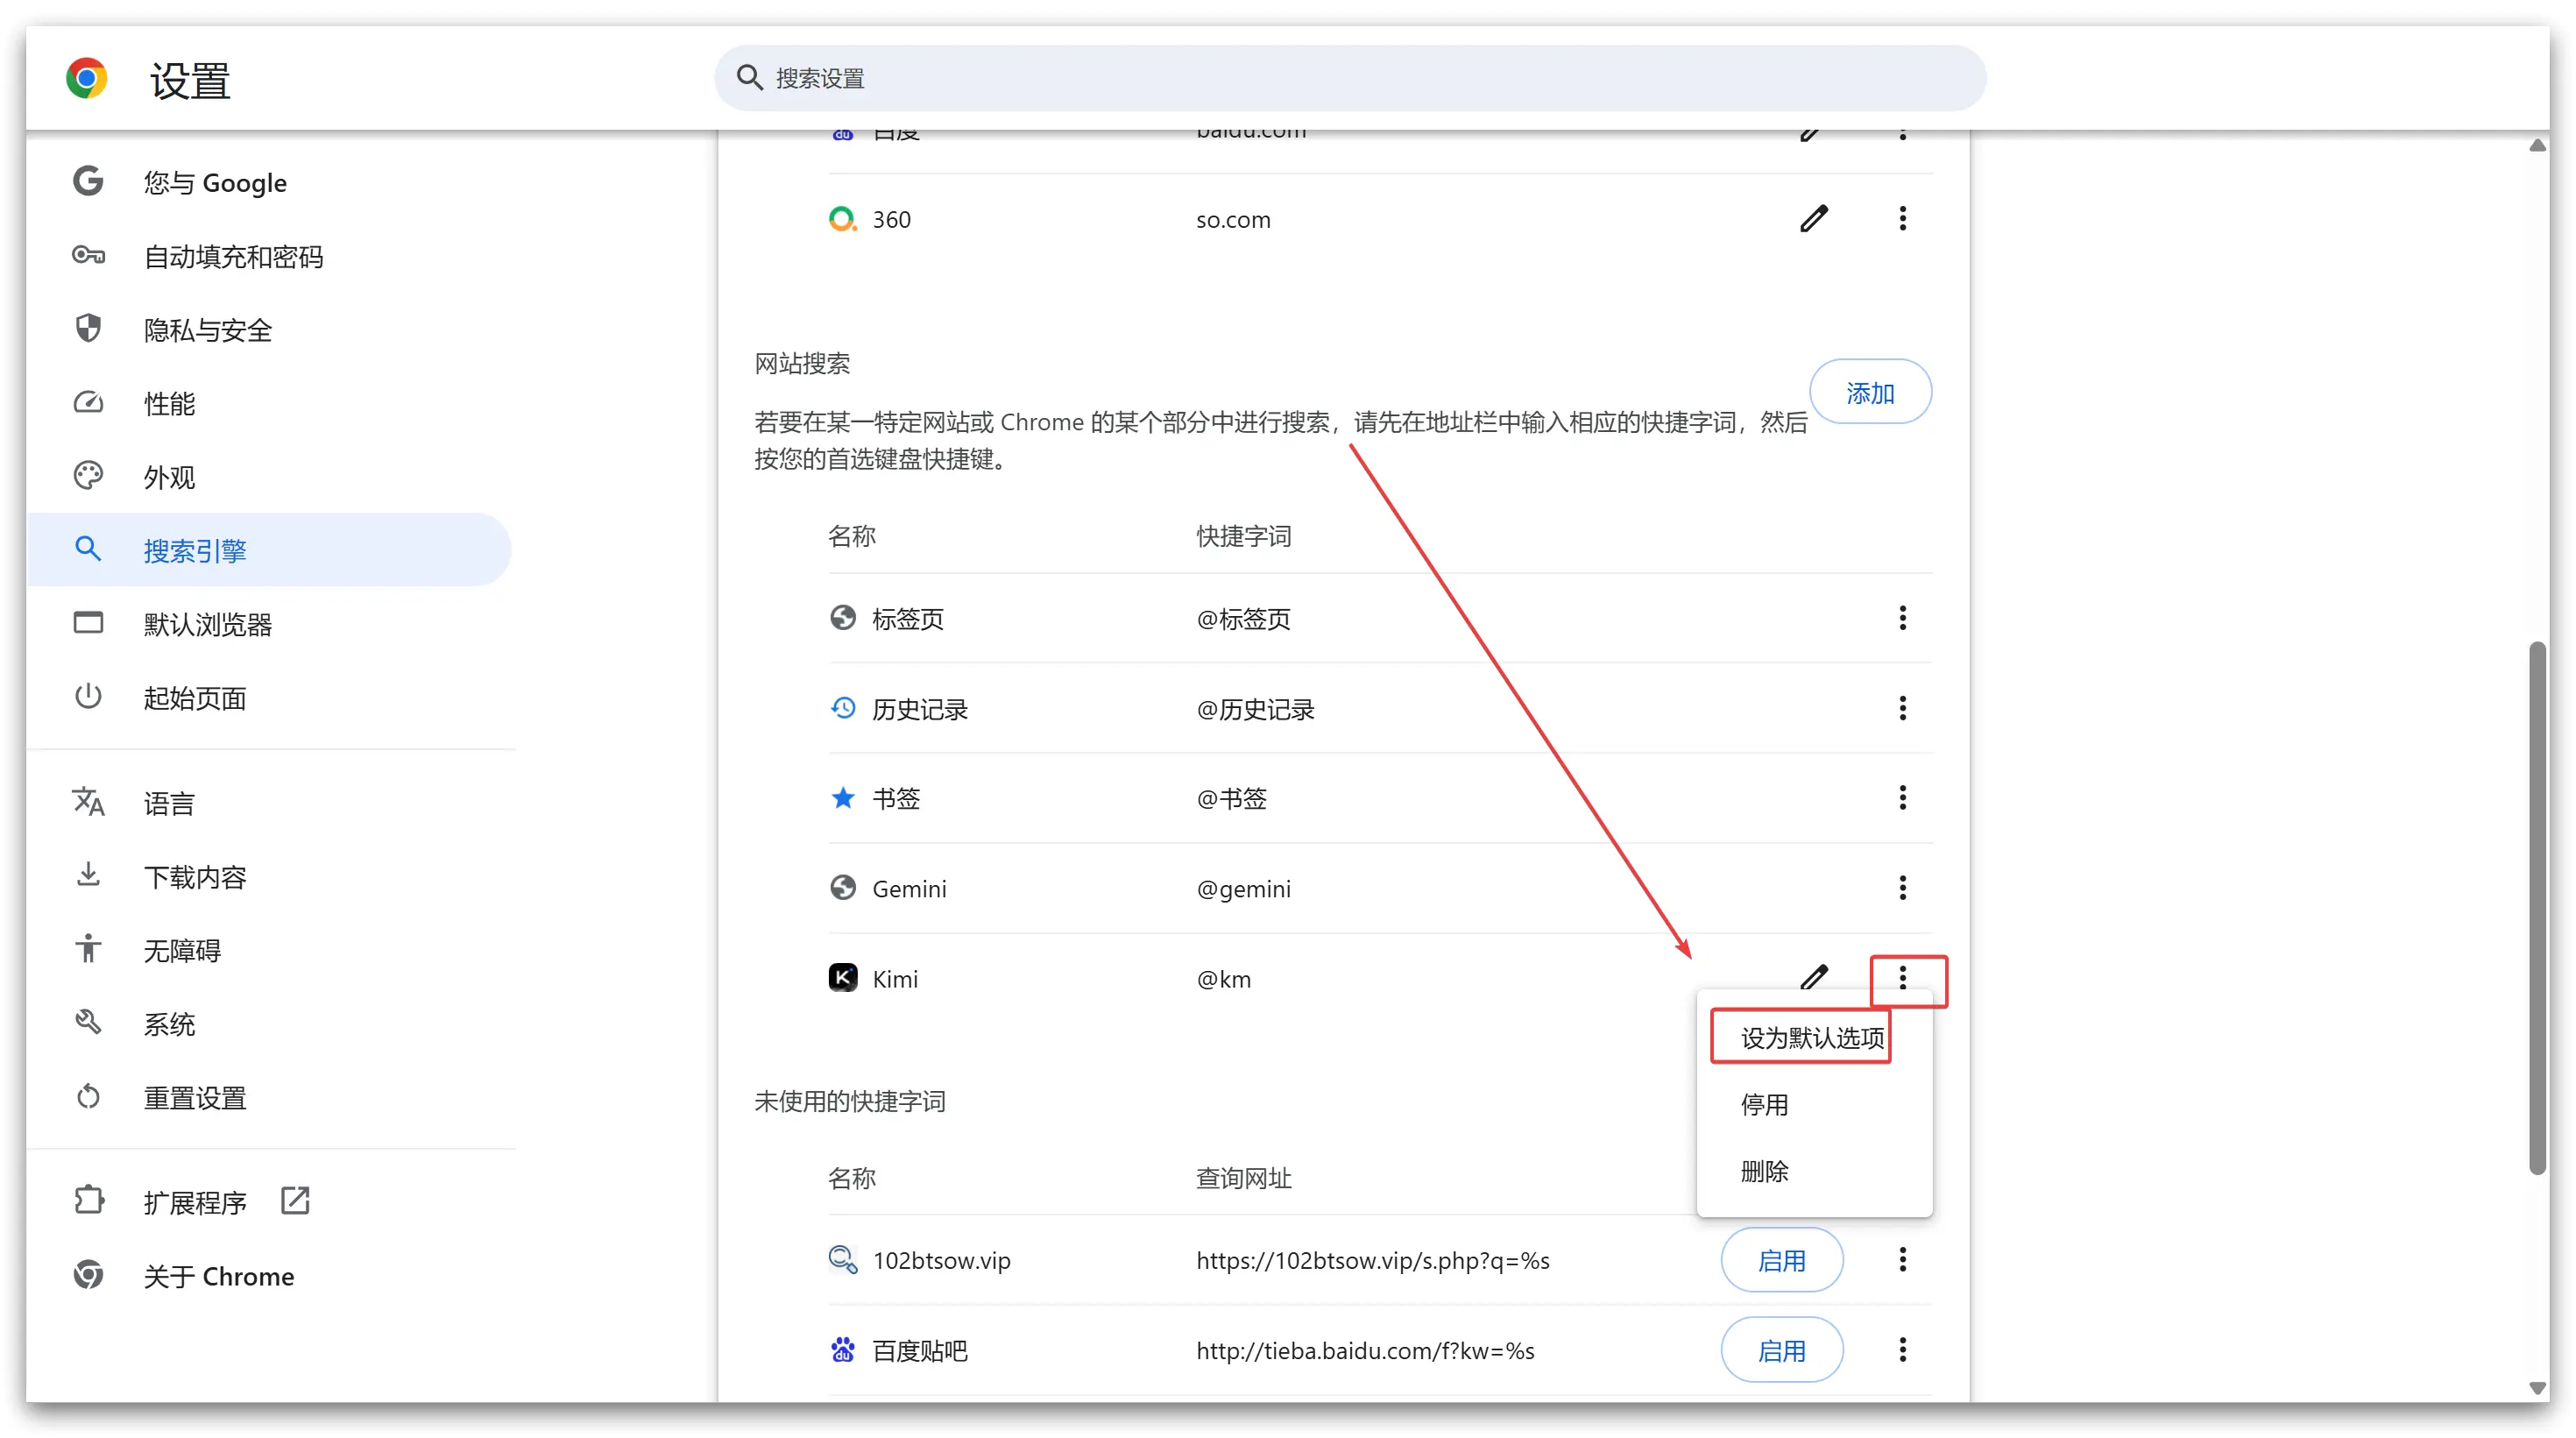
Task: Click the power icon for 起始页面
Action: point(88,696)
